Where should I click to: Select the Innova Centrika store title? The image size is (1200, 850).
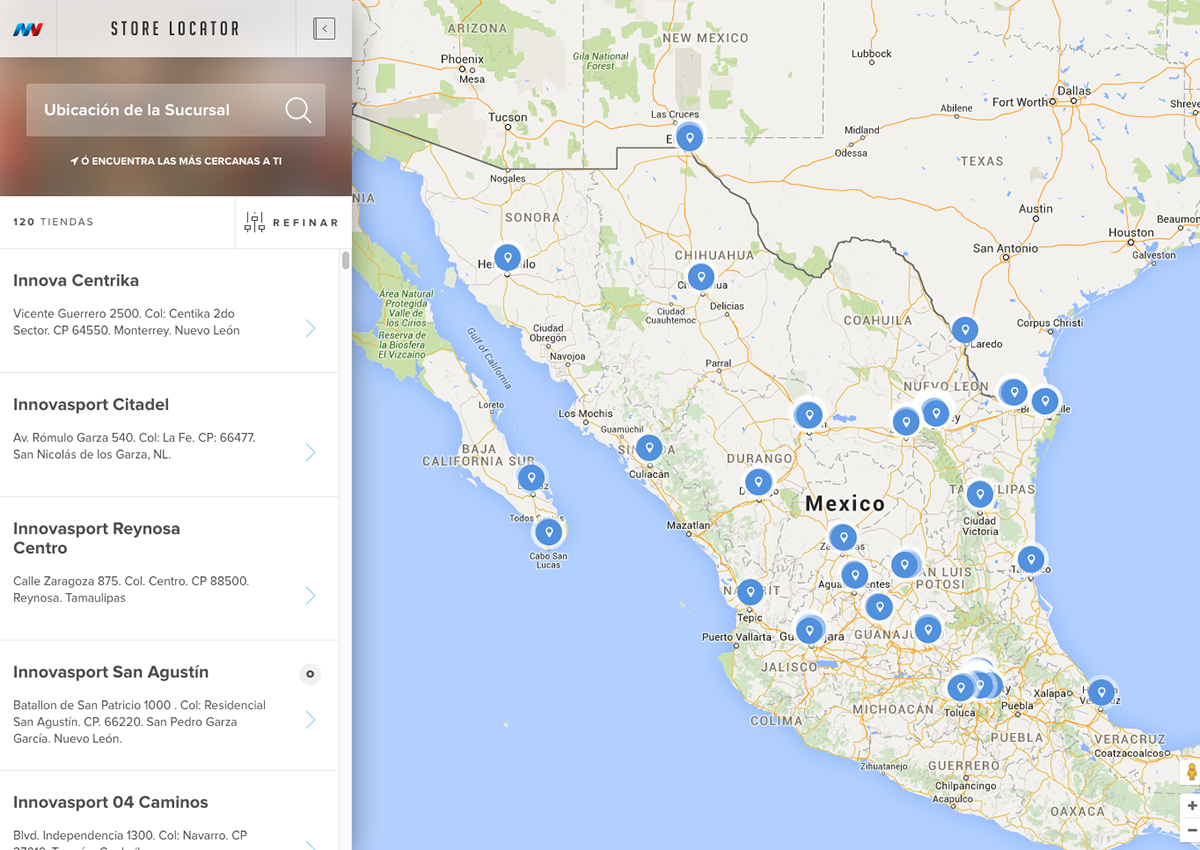(76, 281)
